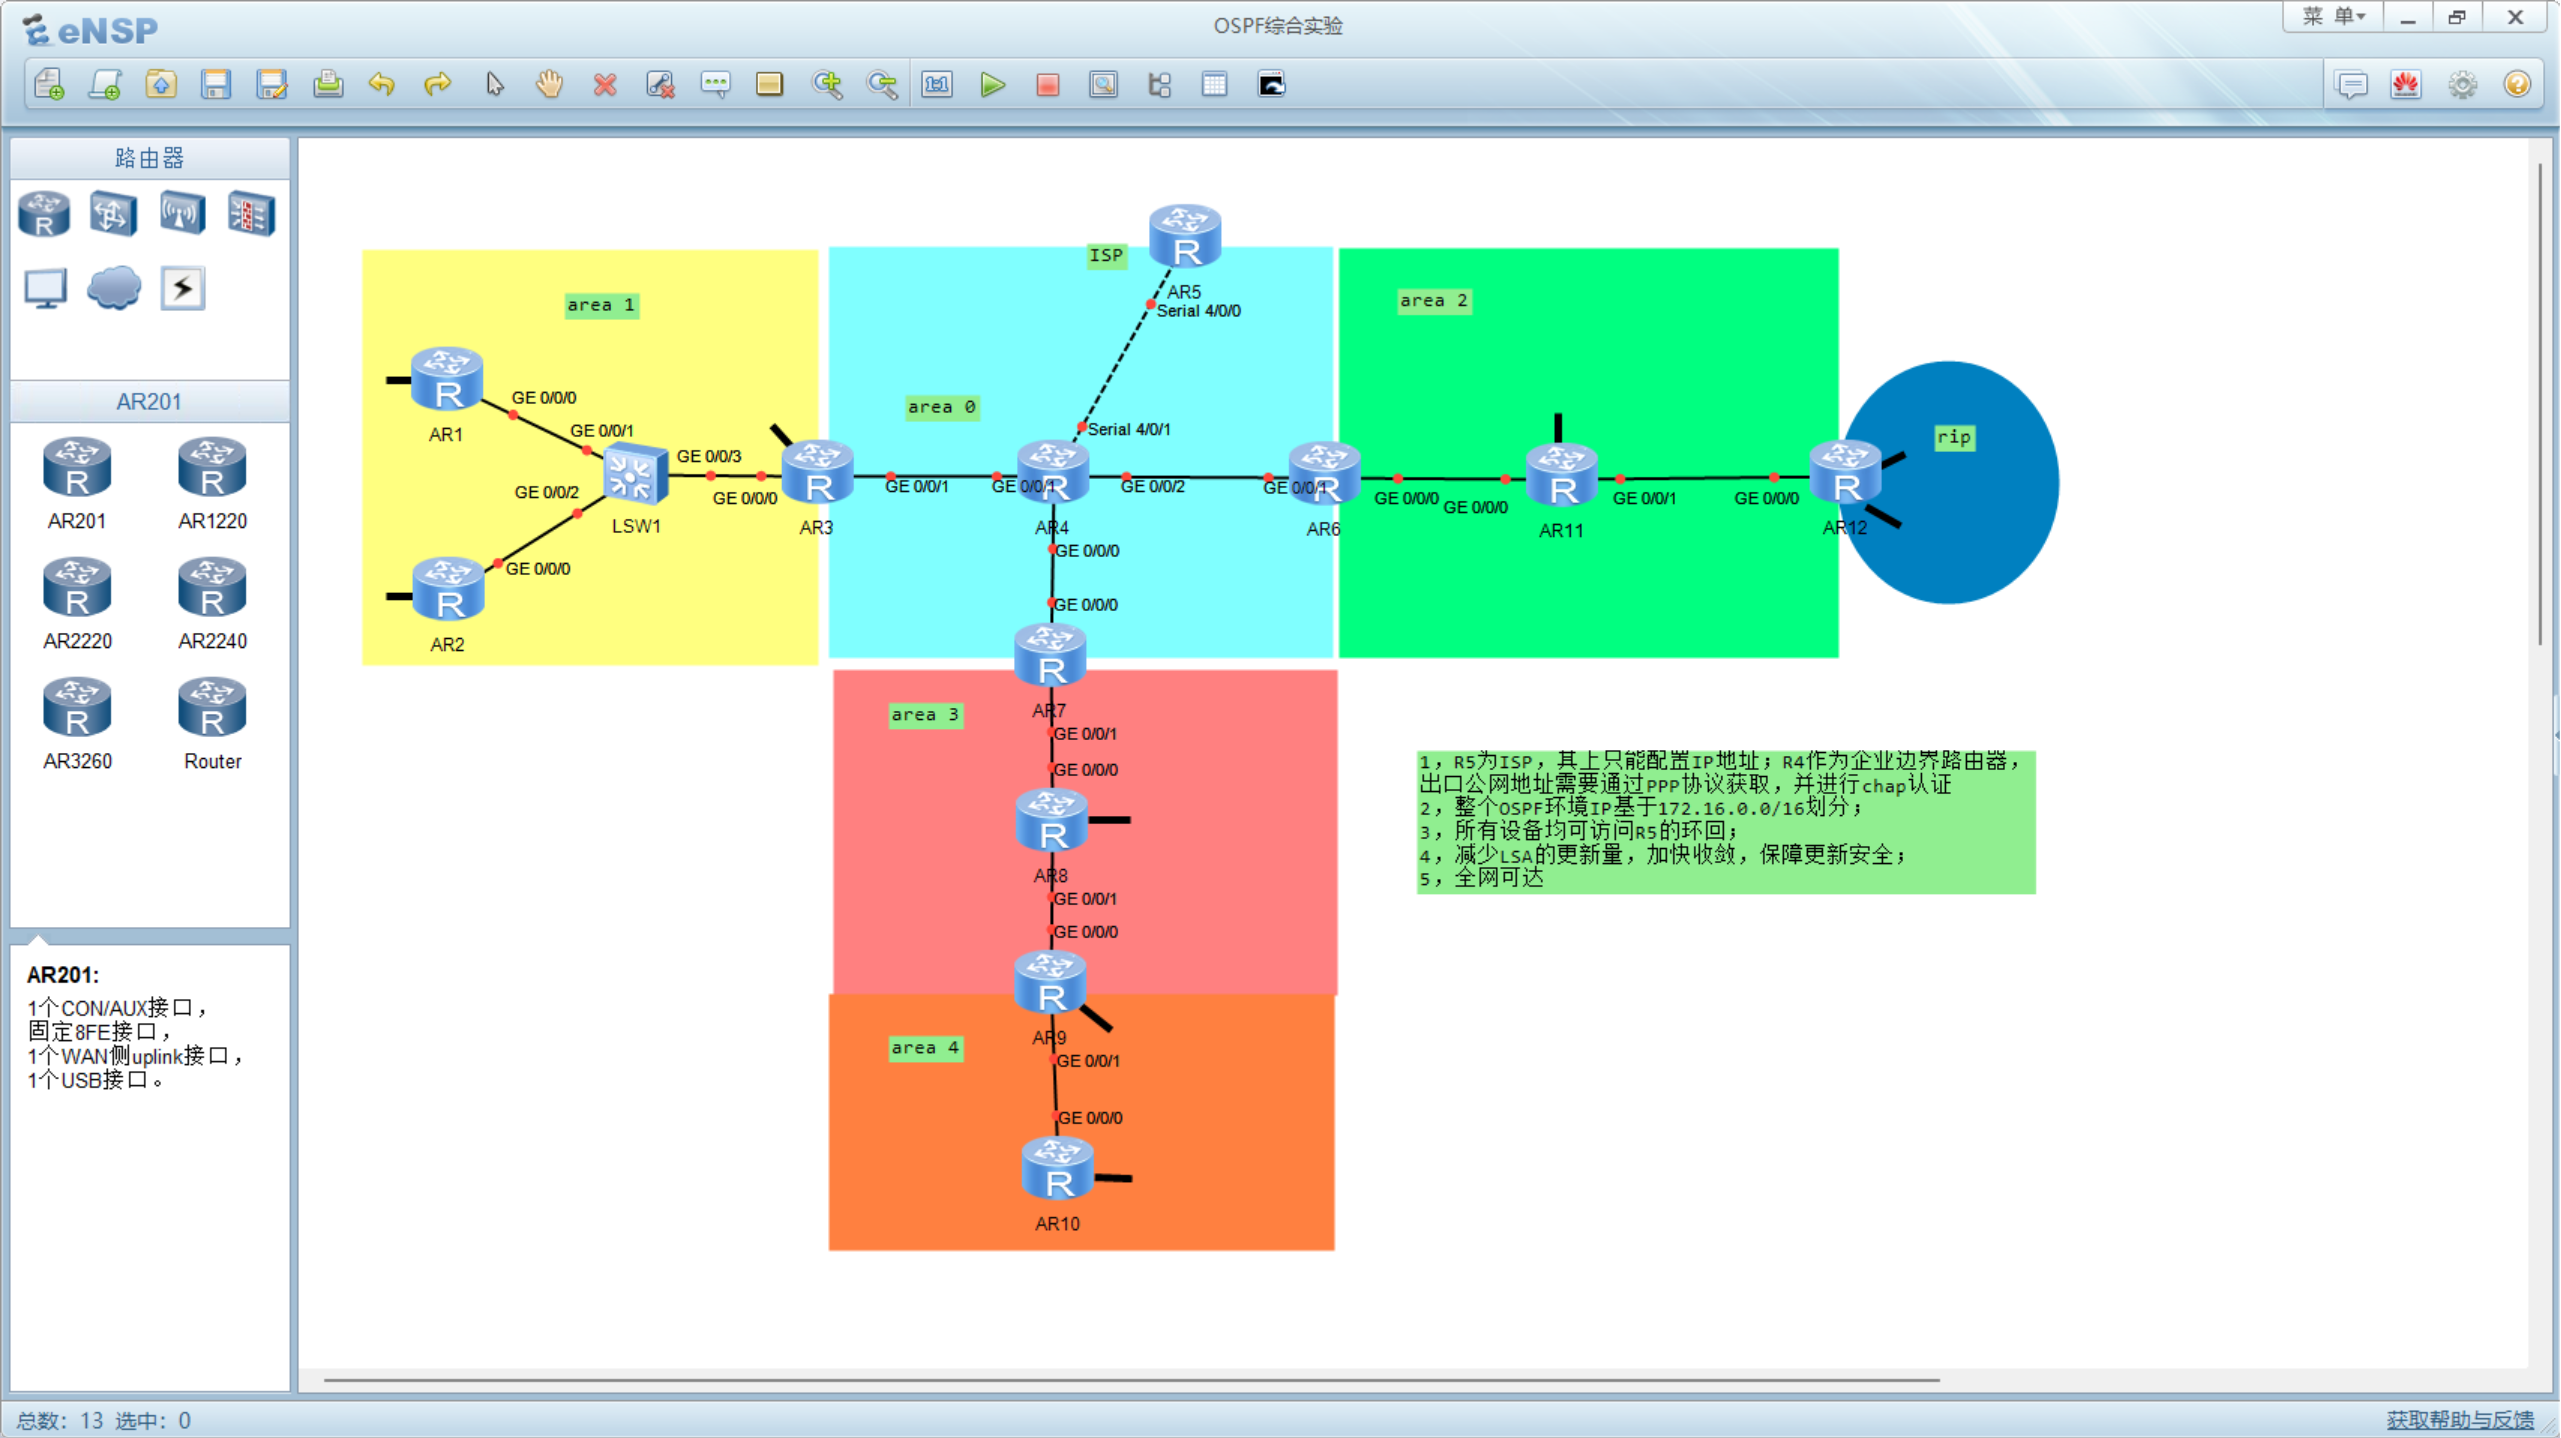Stop all devices with red square button
2561x1438 pixels.
pos(1047,85)
